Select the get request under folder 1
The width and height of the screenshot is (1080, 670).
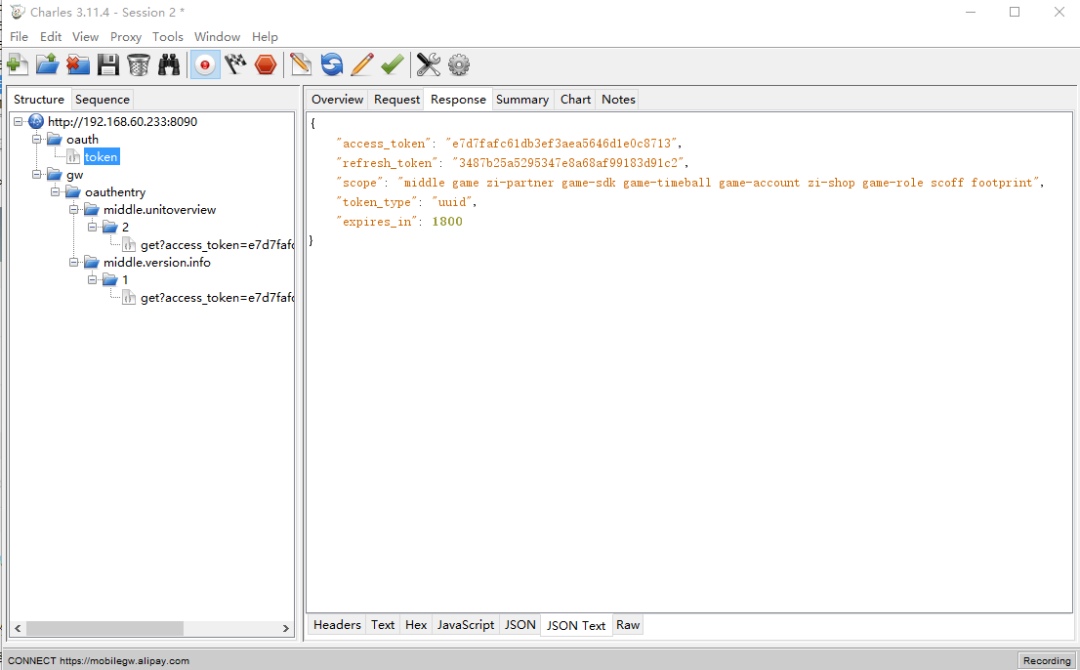(216, 297)
